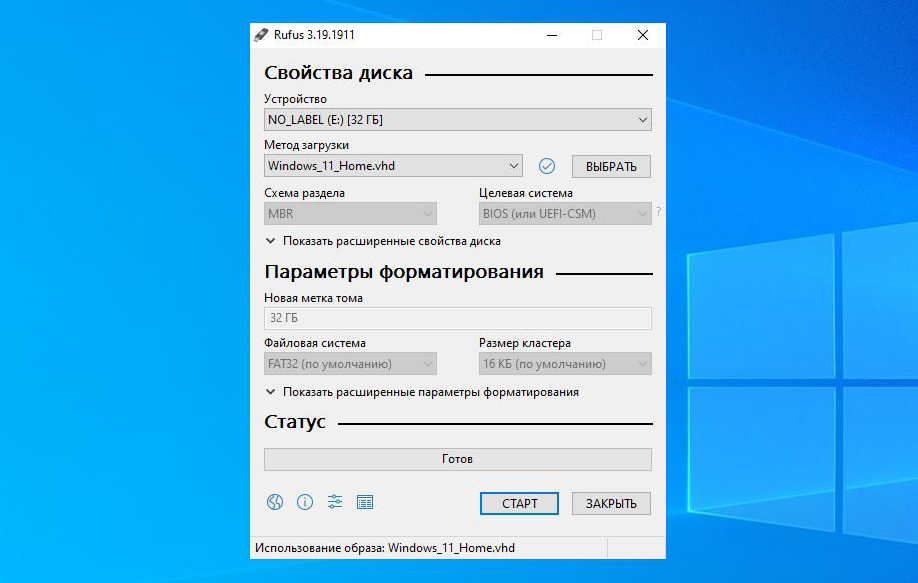Click the СТАРТ button

pos(519,503)
